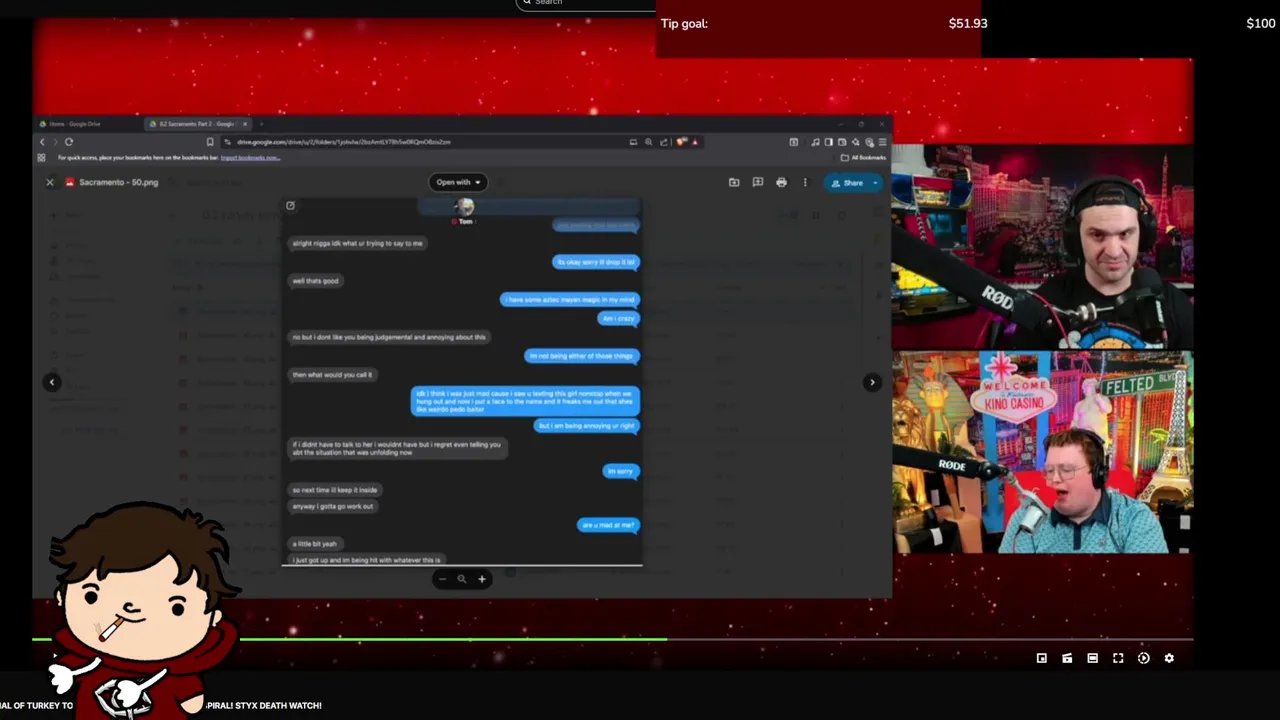Screen dimensions: 1280x720
Task: Open the 'Open with' dropdown
Action: (x=458, y=182)
